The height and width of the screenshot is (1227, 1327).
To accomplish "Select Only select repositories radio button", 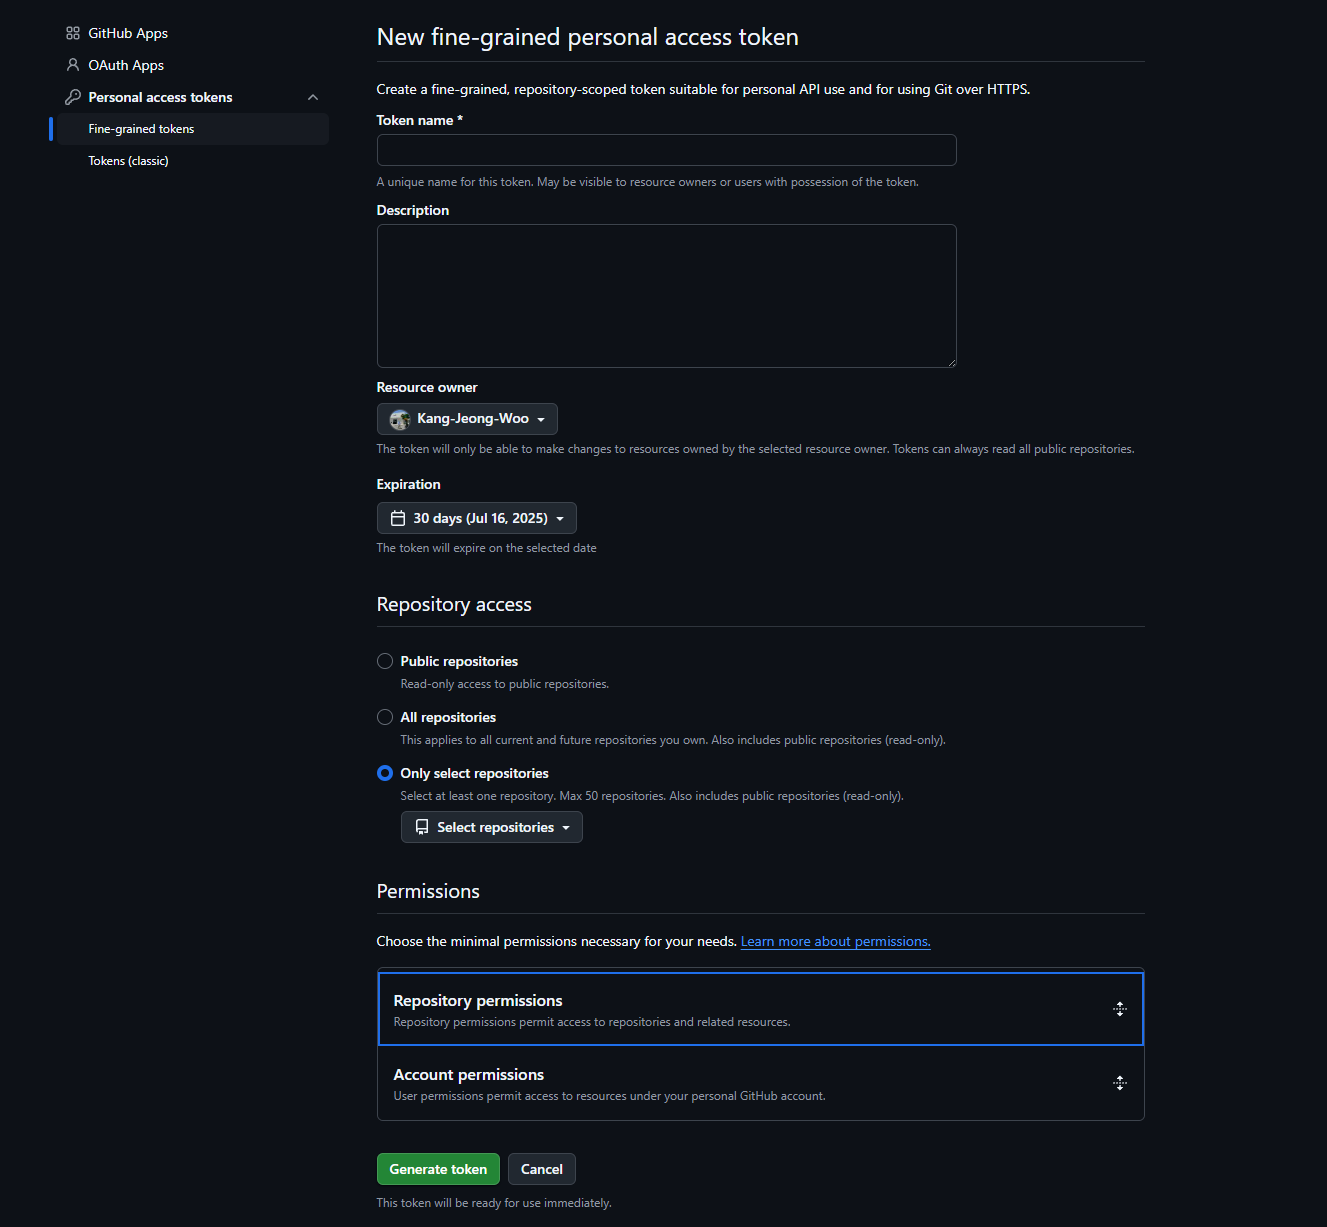I will pos(385,773).
